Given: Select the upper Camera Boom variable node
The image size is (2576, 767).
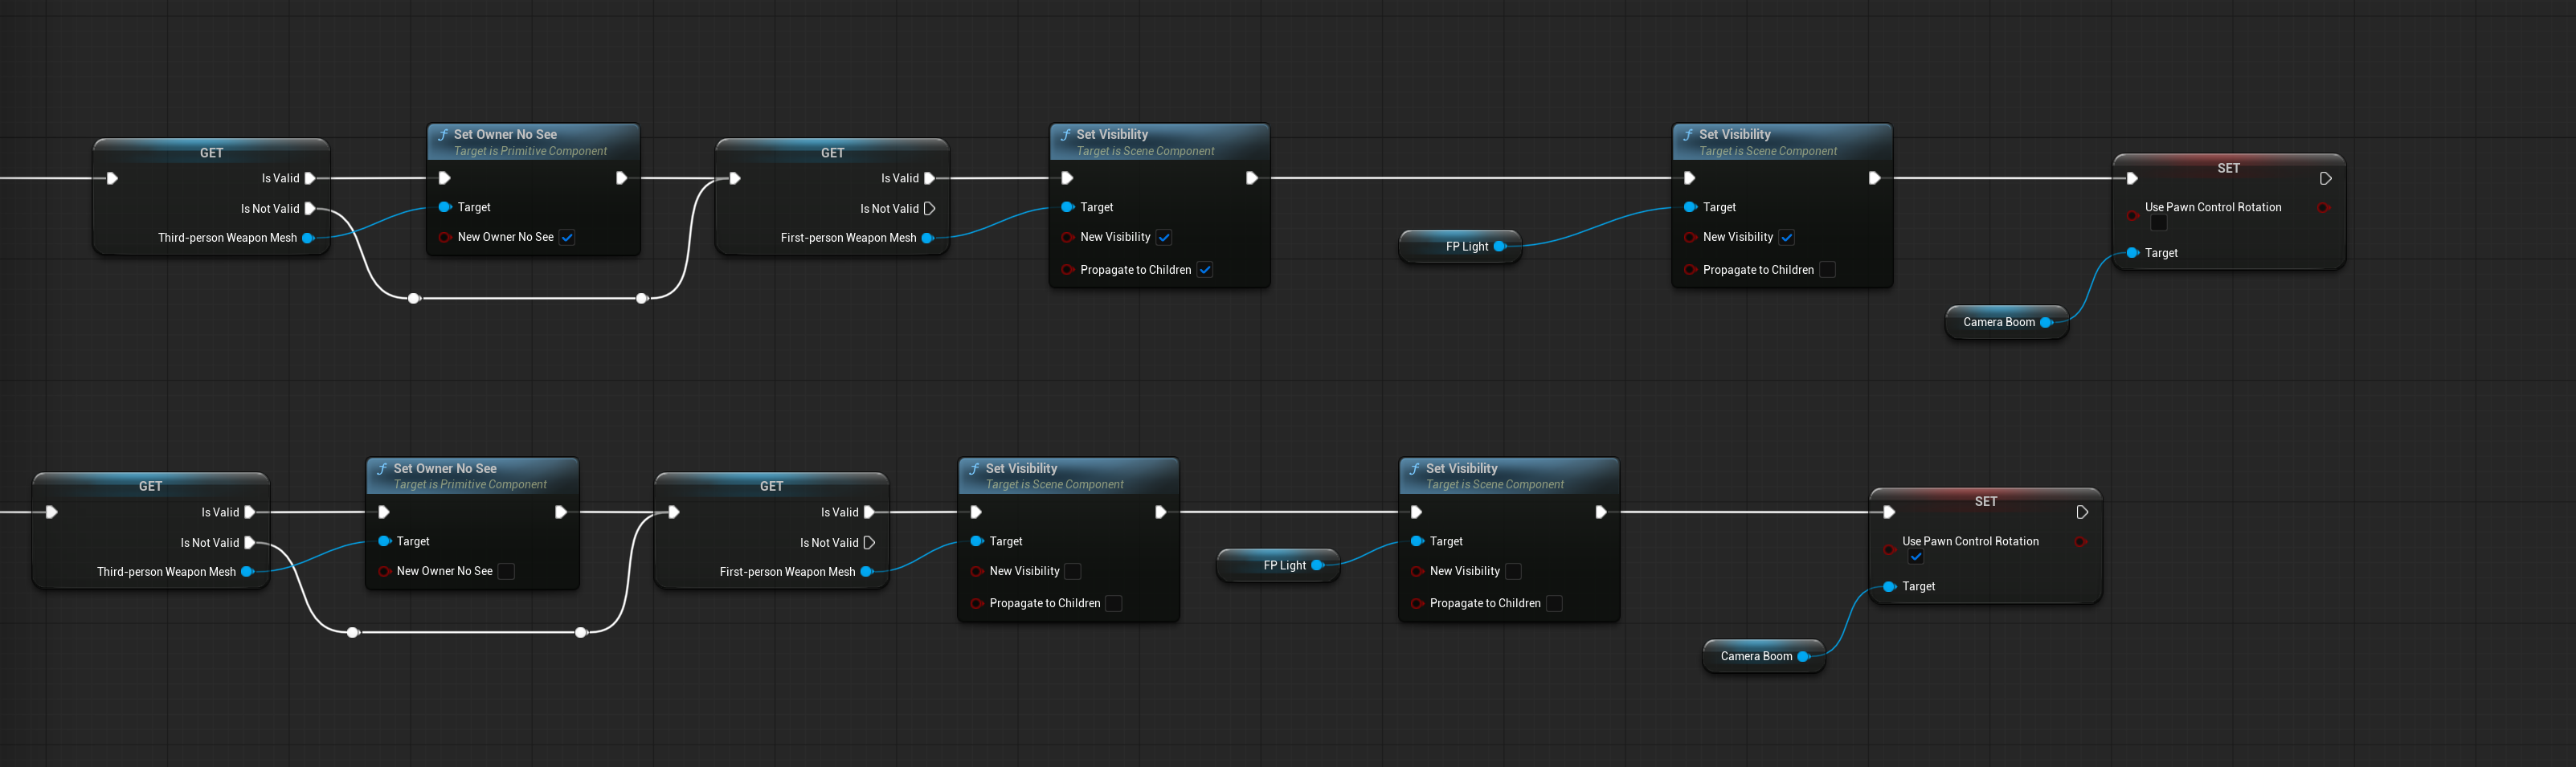Looking at the screenshot, I should click(2006, 322).
